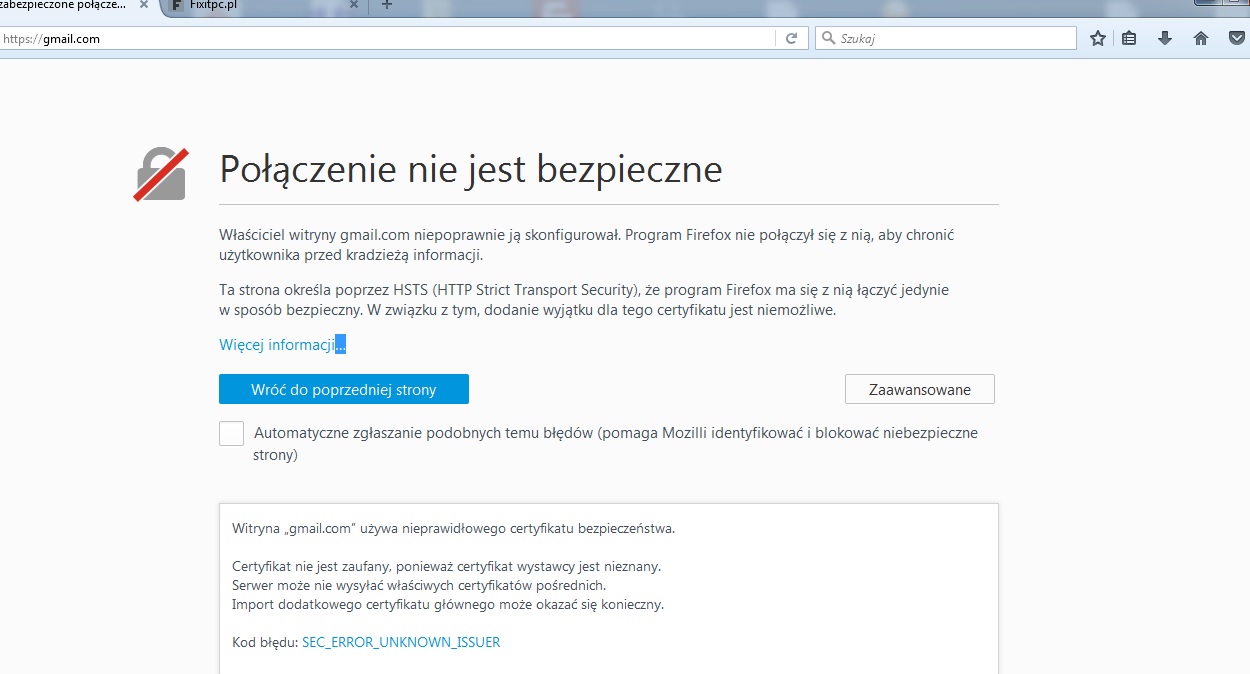Bookmark this page with the star icon
1250x674 pixels.
pos(1098,39)
